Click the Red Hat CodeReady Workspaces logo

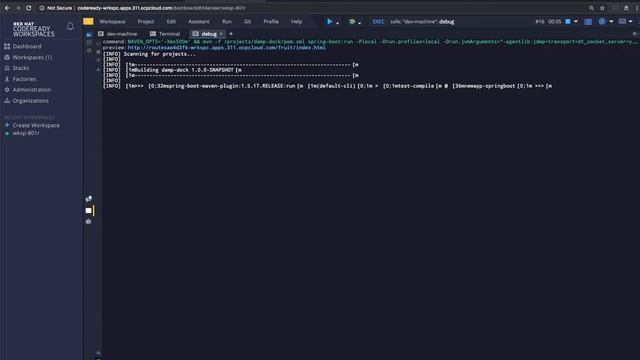33,30
